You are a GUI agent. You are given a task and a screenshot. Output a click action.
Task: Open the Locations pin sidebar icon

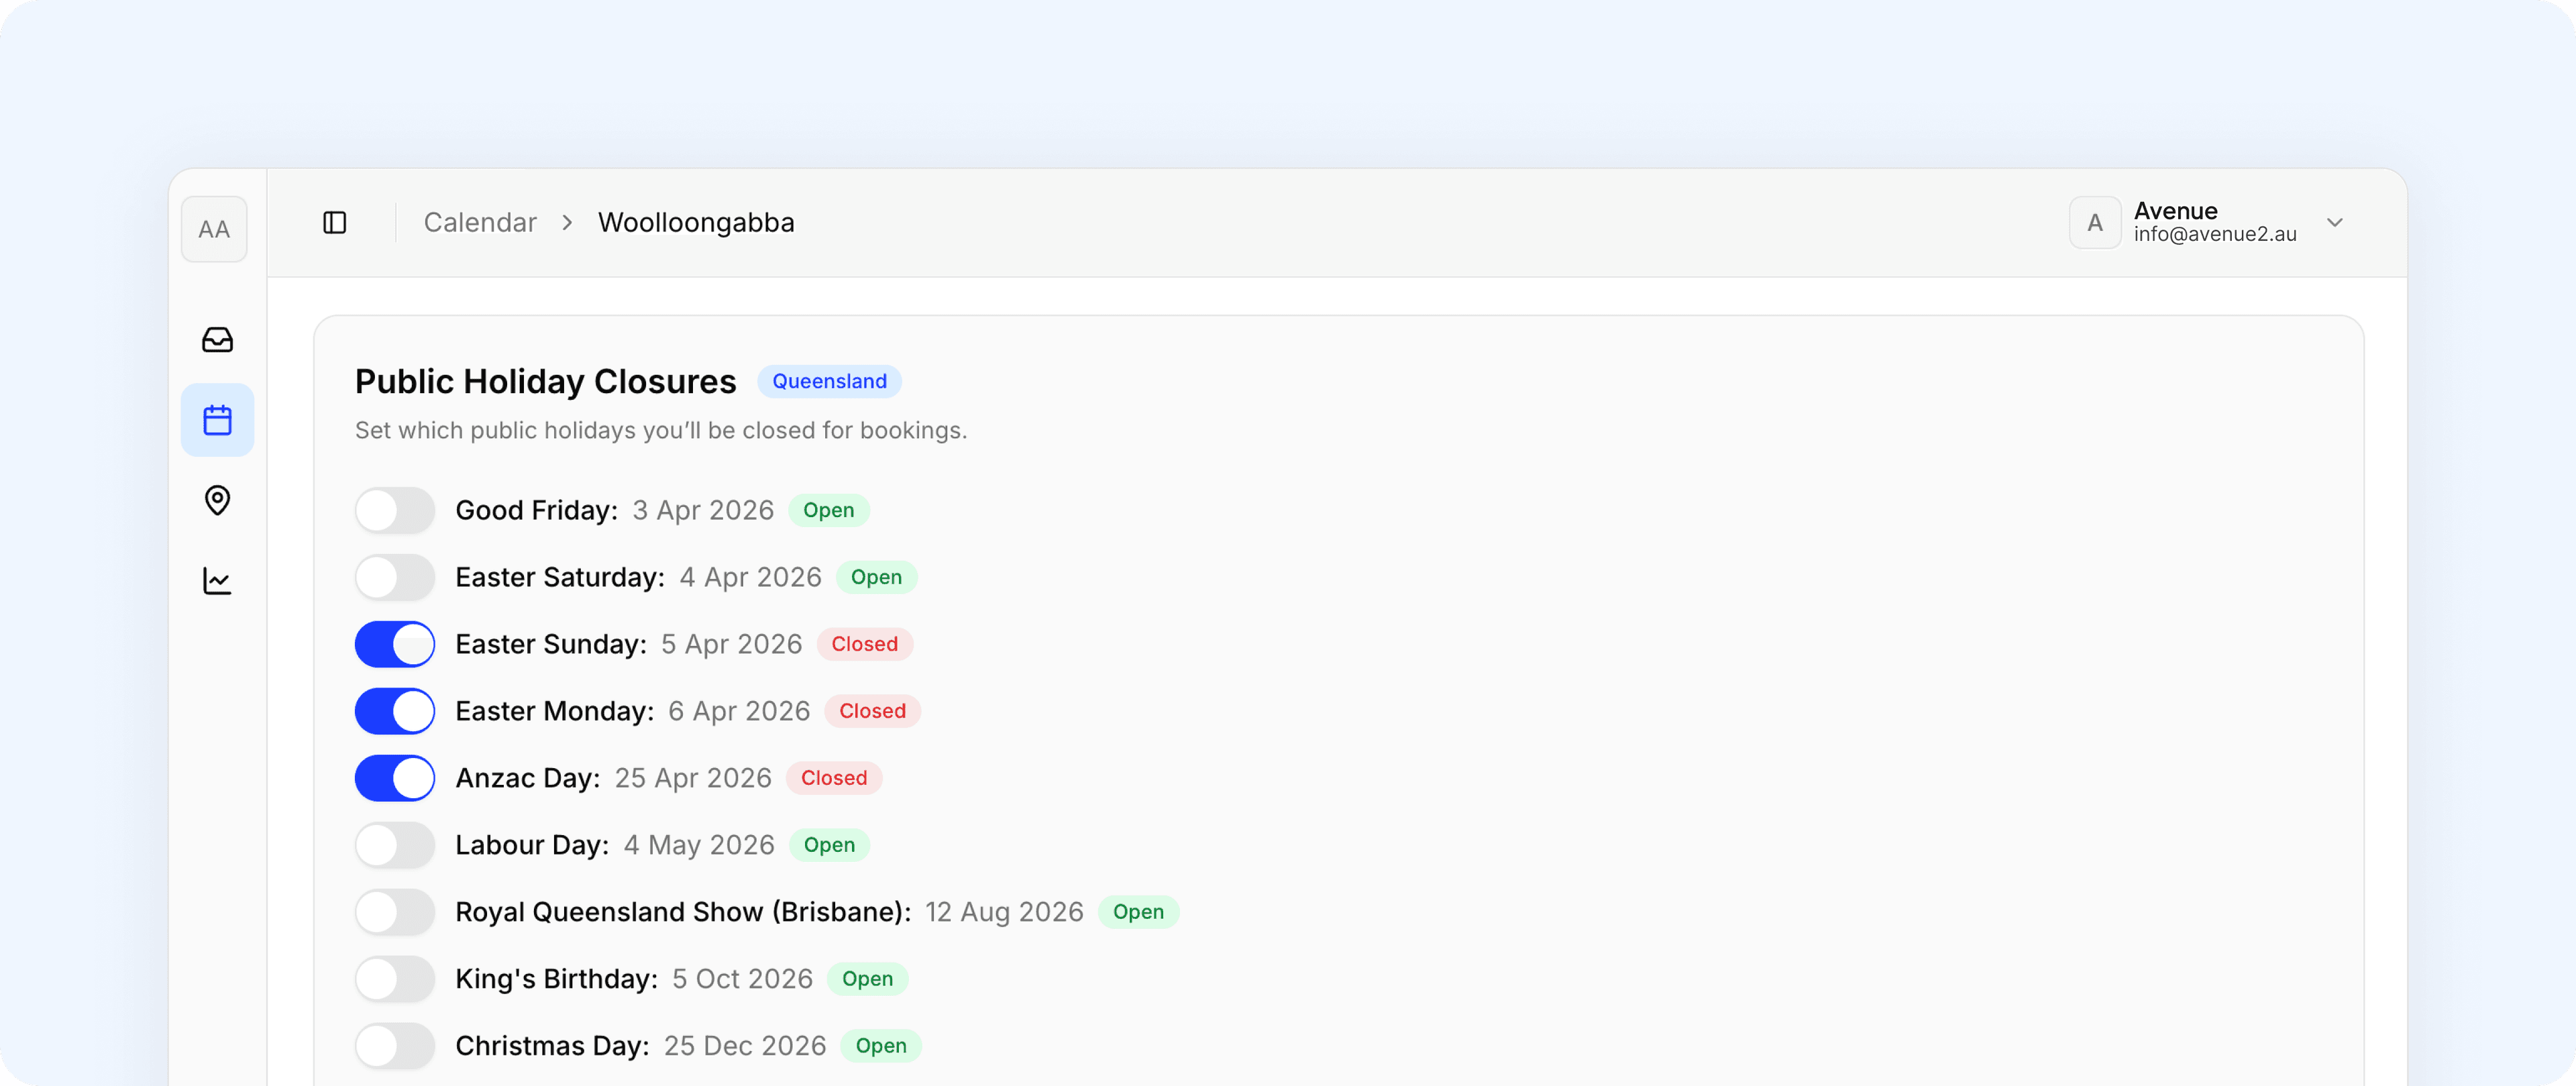(x=217, y=500)
